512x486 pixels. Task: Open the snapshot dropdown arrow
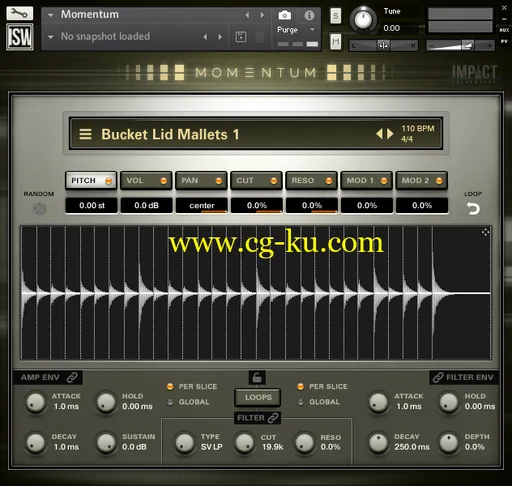pyautogui.click(x=51, y=37)
